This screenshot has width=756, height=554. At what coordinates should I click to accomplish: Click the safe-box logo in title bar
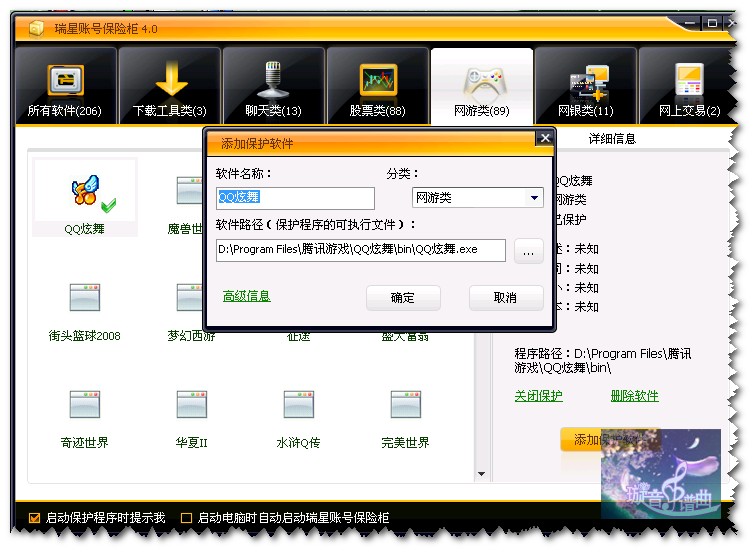tap(36, 28)
